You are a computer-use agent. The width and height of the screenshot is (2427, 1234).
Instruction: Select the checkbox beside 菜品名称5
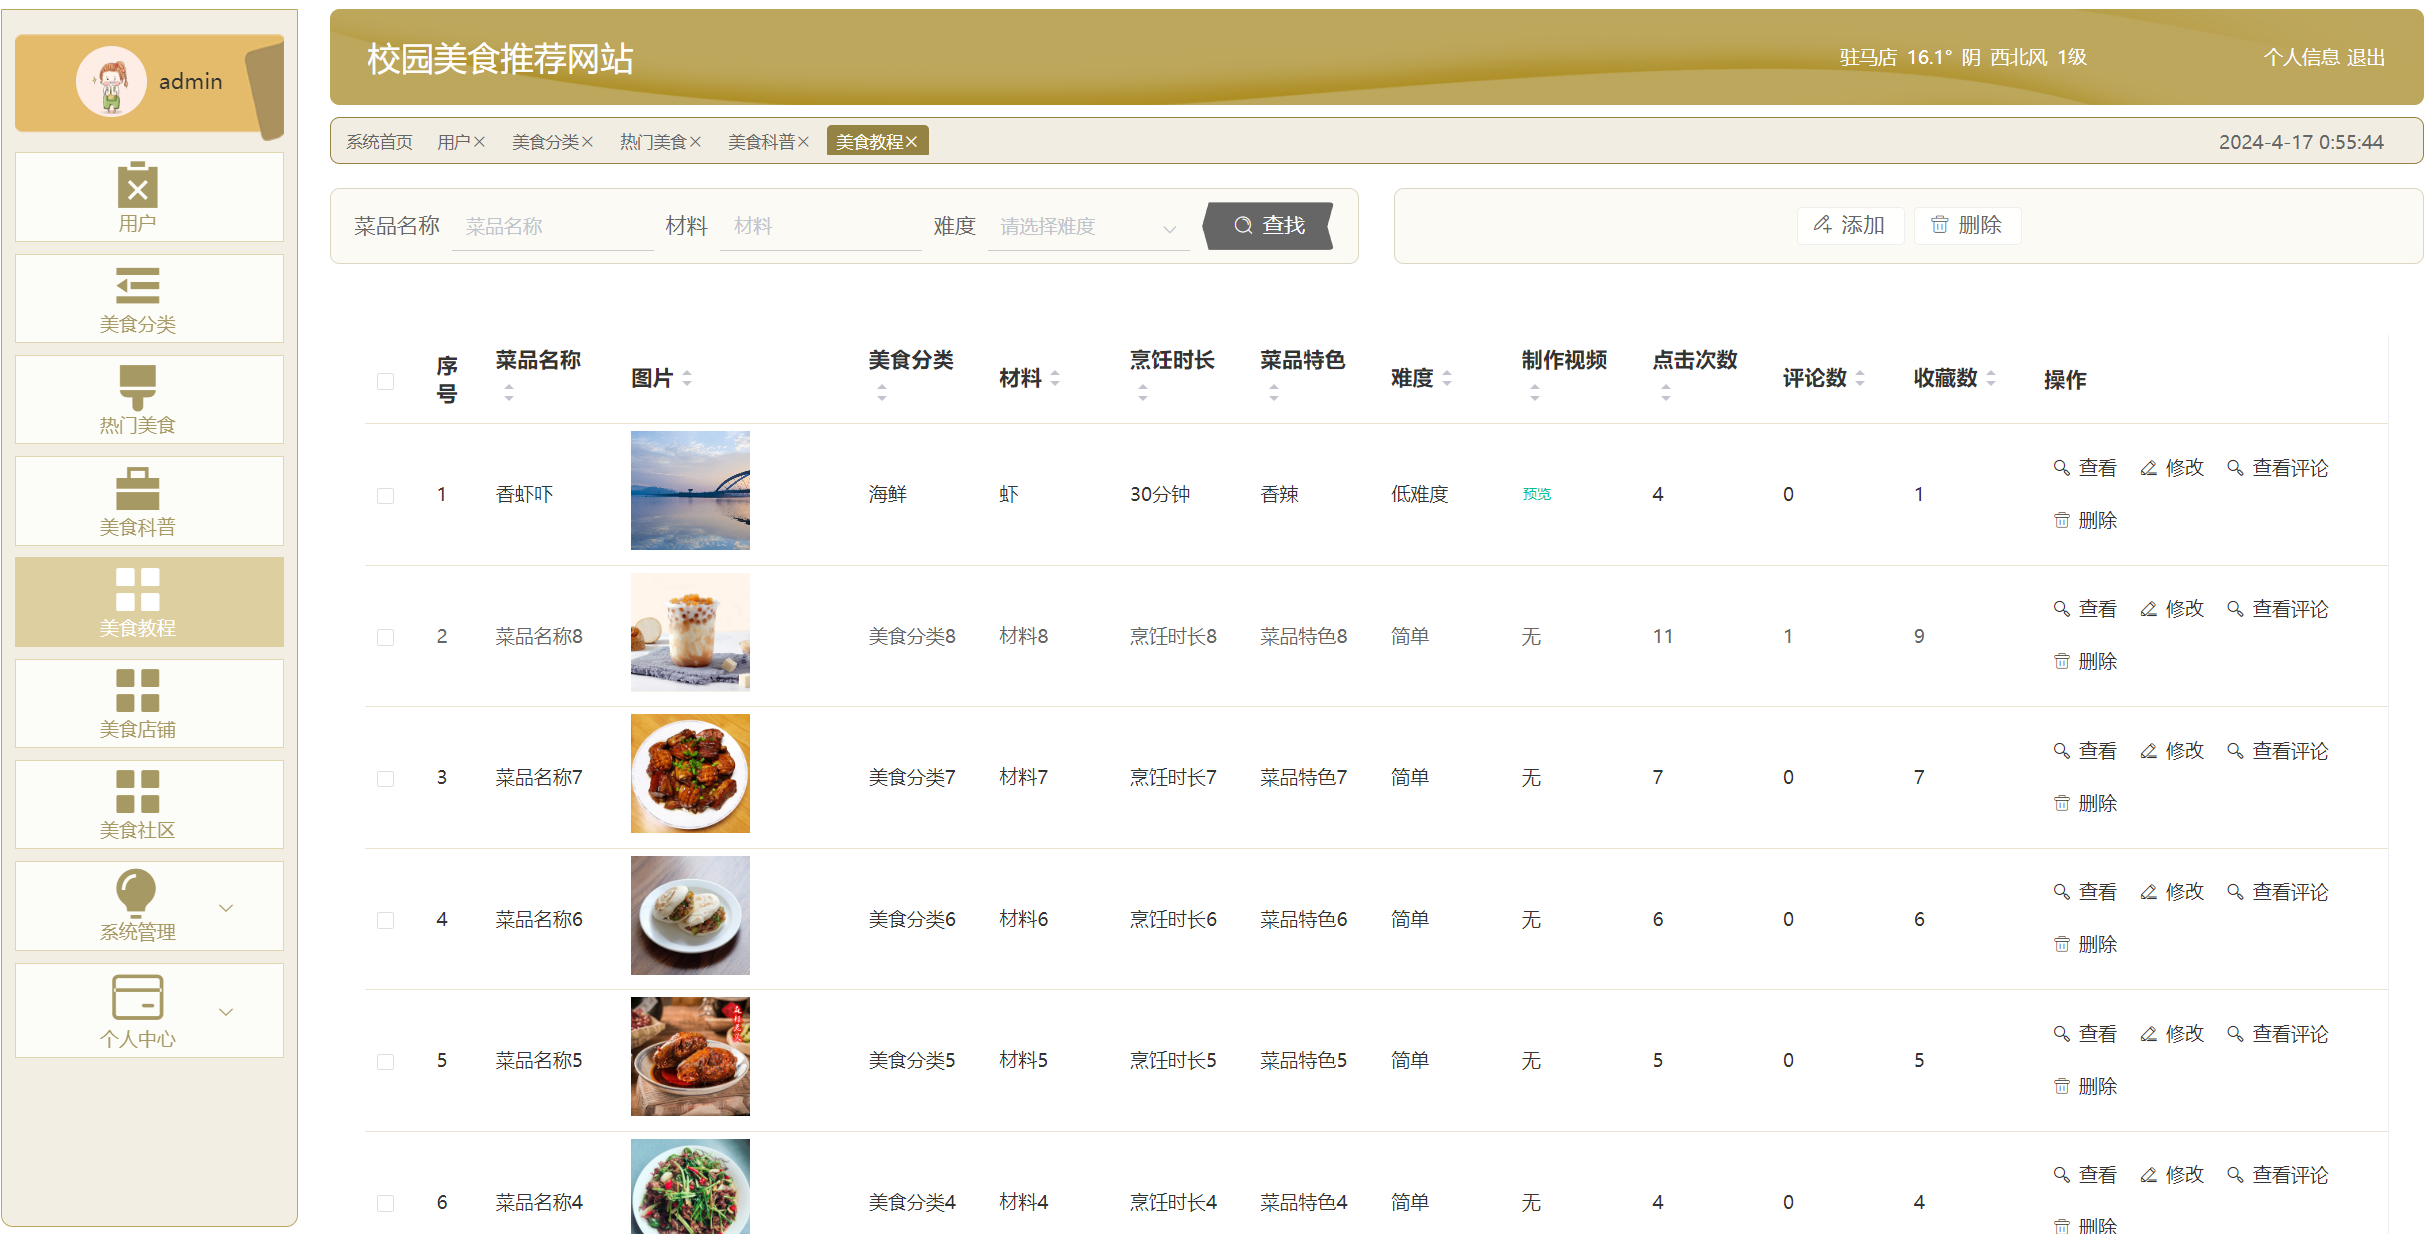pyautogui.click(x=386, y=1061)
